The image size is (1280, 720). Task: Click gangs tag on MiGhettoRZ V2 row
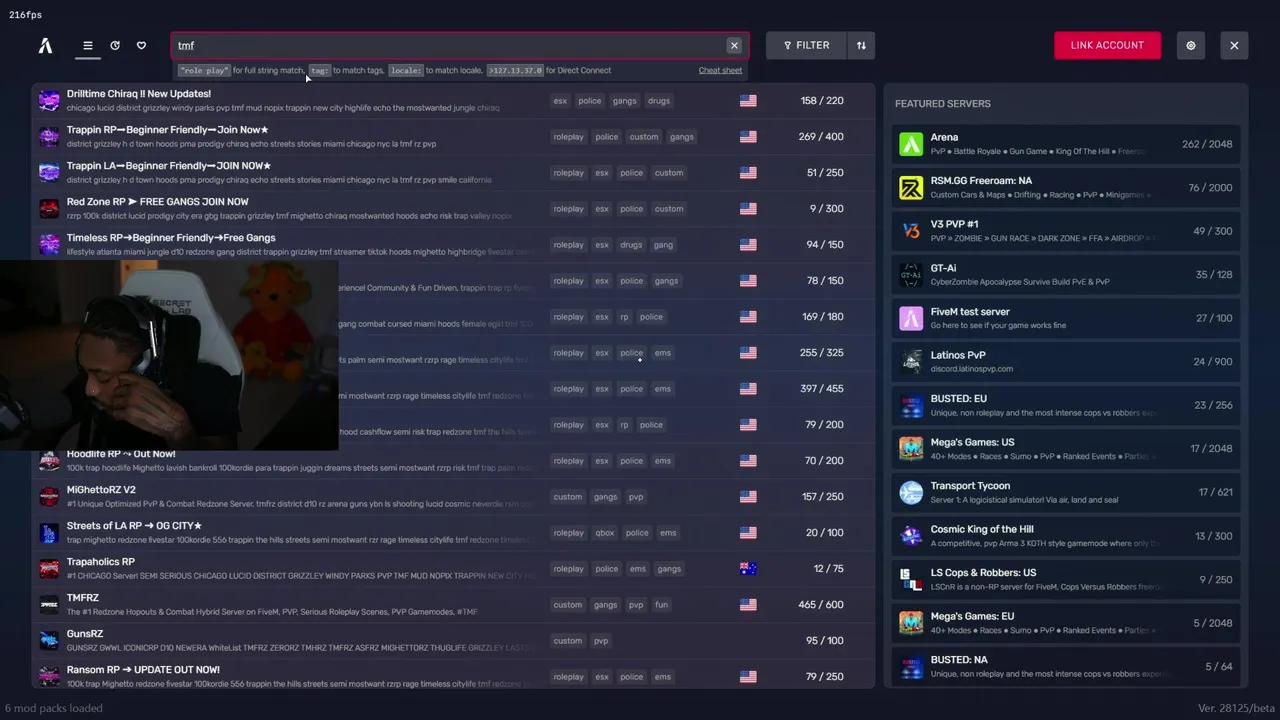605,496
